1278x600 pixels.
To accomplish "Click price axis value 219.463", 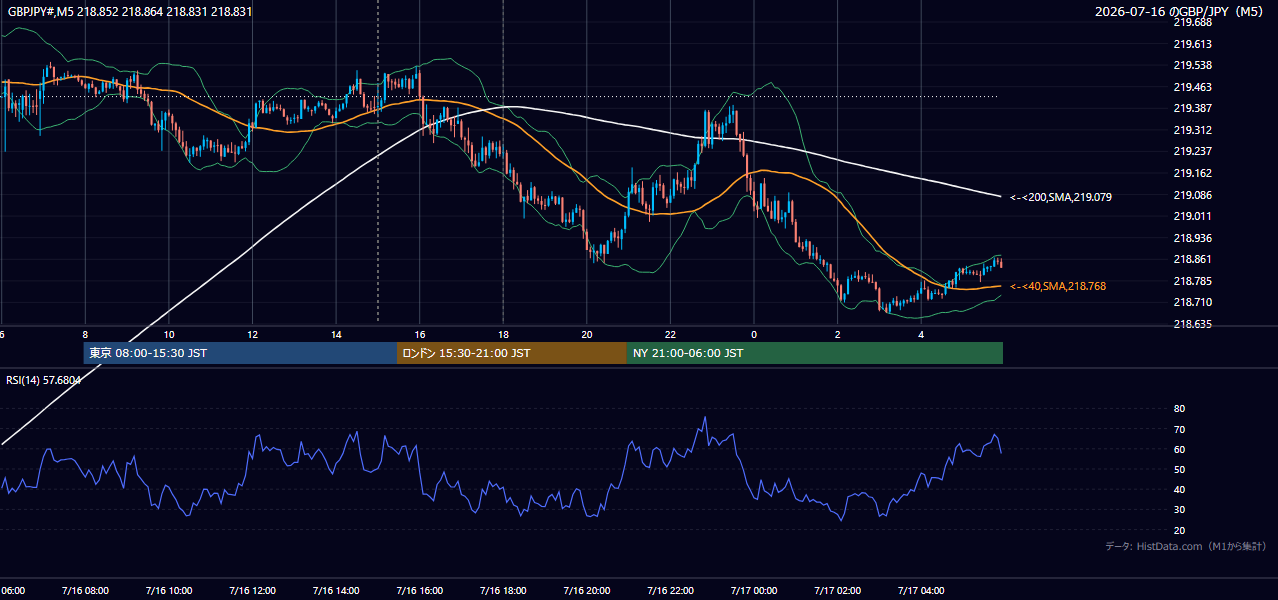I will 1193,87.
